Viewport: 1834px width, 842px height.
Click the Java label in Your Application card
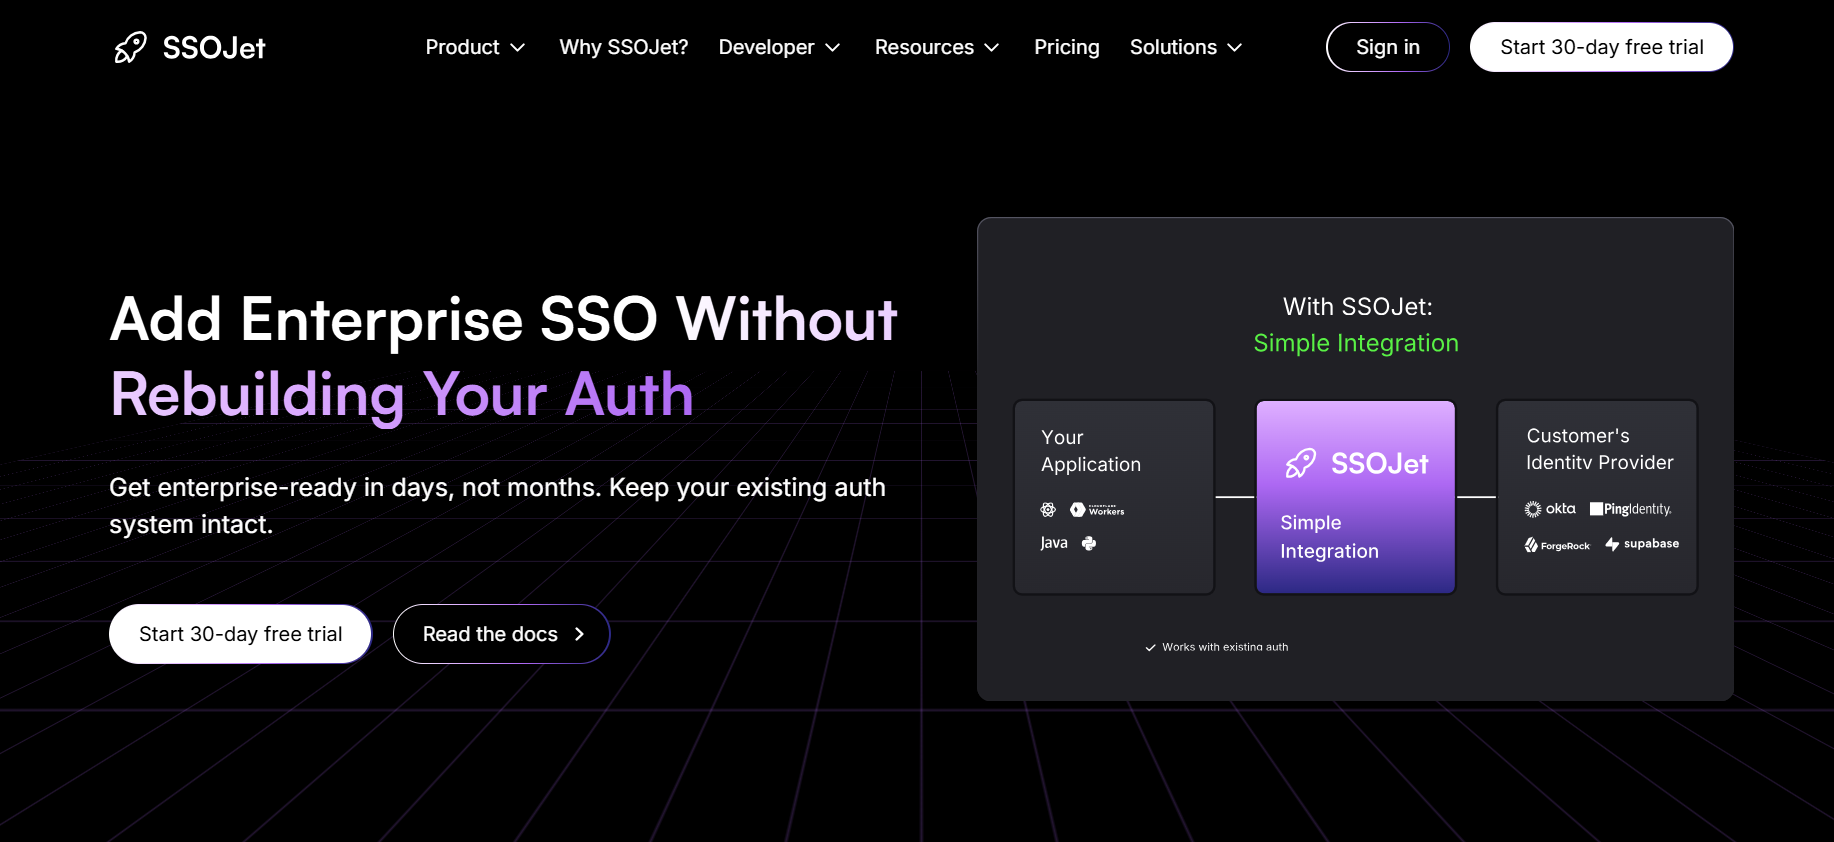pos(1054,543)
